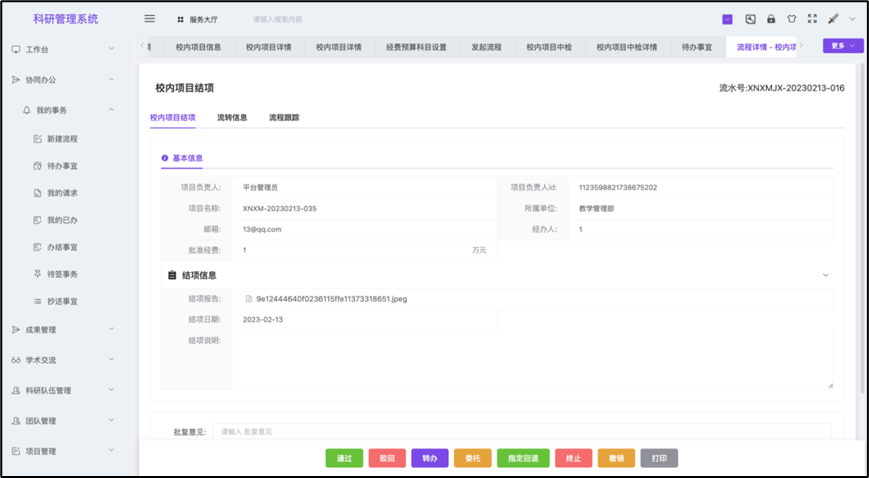
Task: Click the lock screen icon
Action: [x=771, y=19]
